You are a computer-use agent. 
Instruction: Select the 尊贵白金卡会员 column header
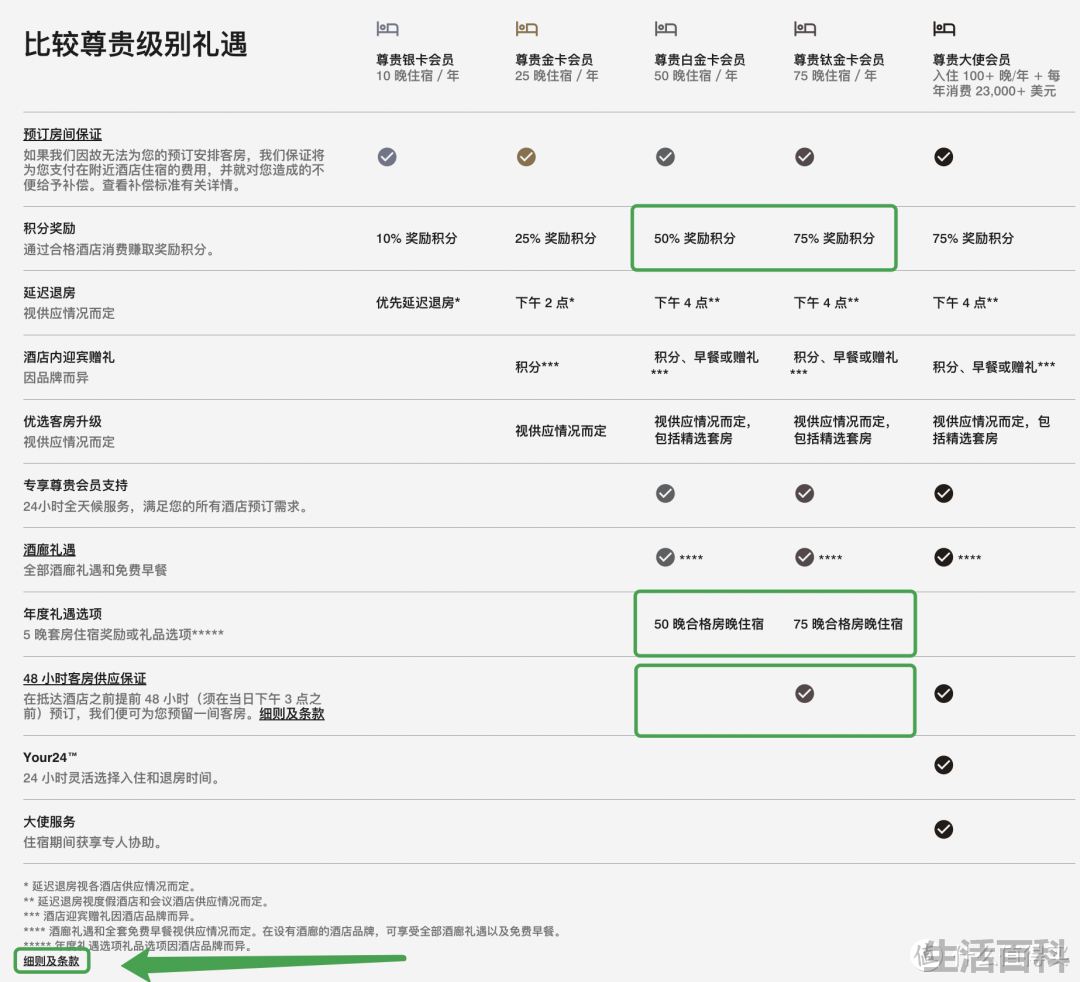(x=700, y=60)
